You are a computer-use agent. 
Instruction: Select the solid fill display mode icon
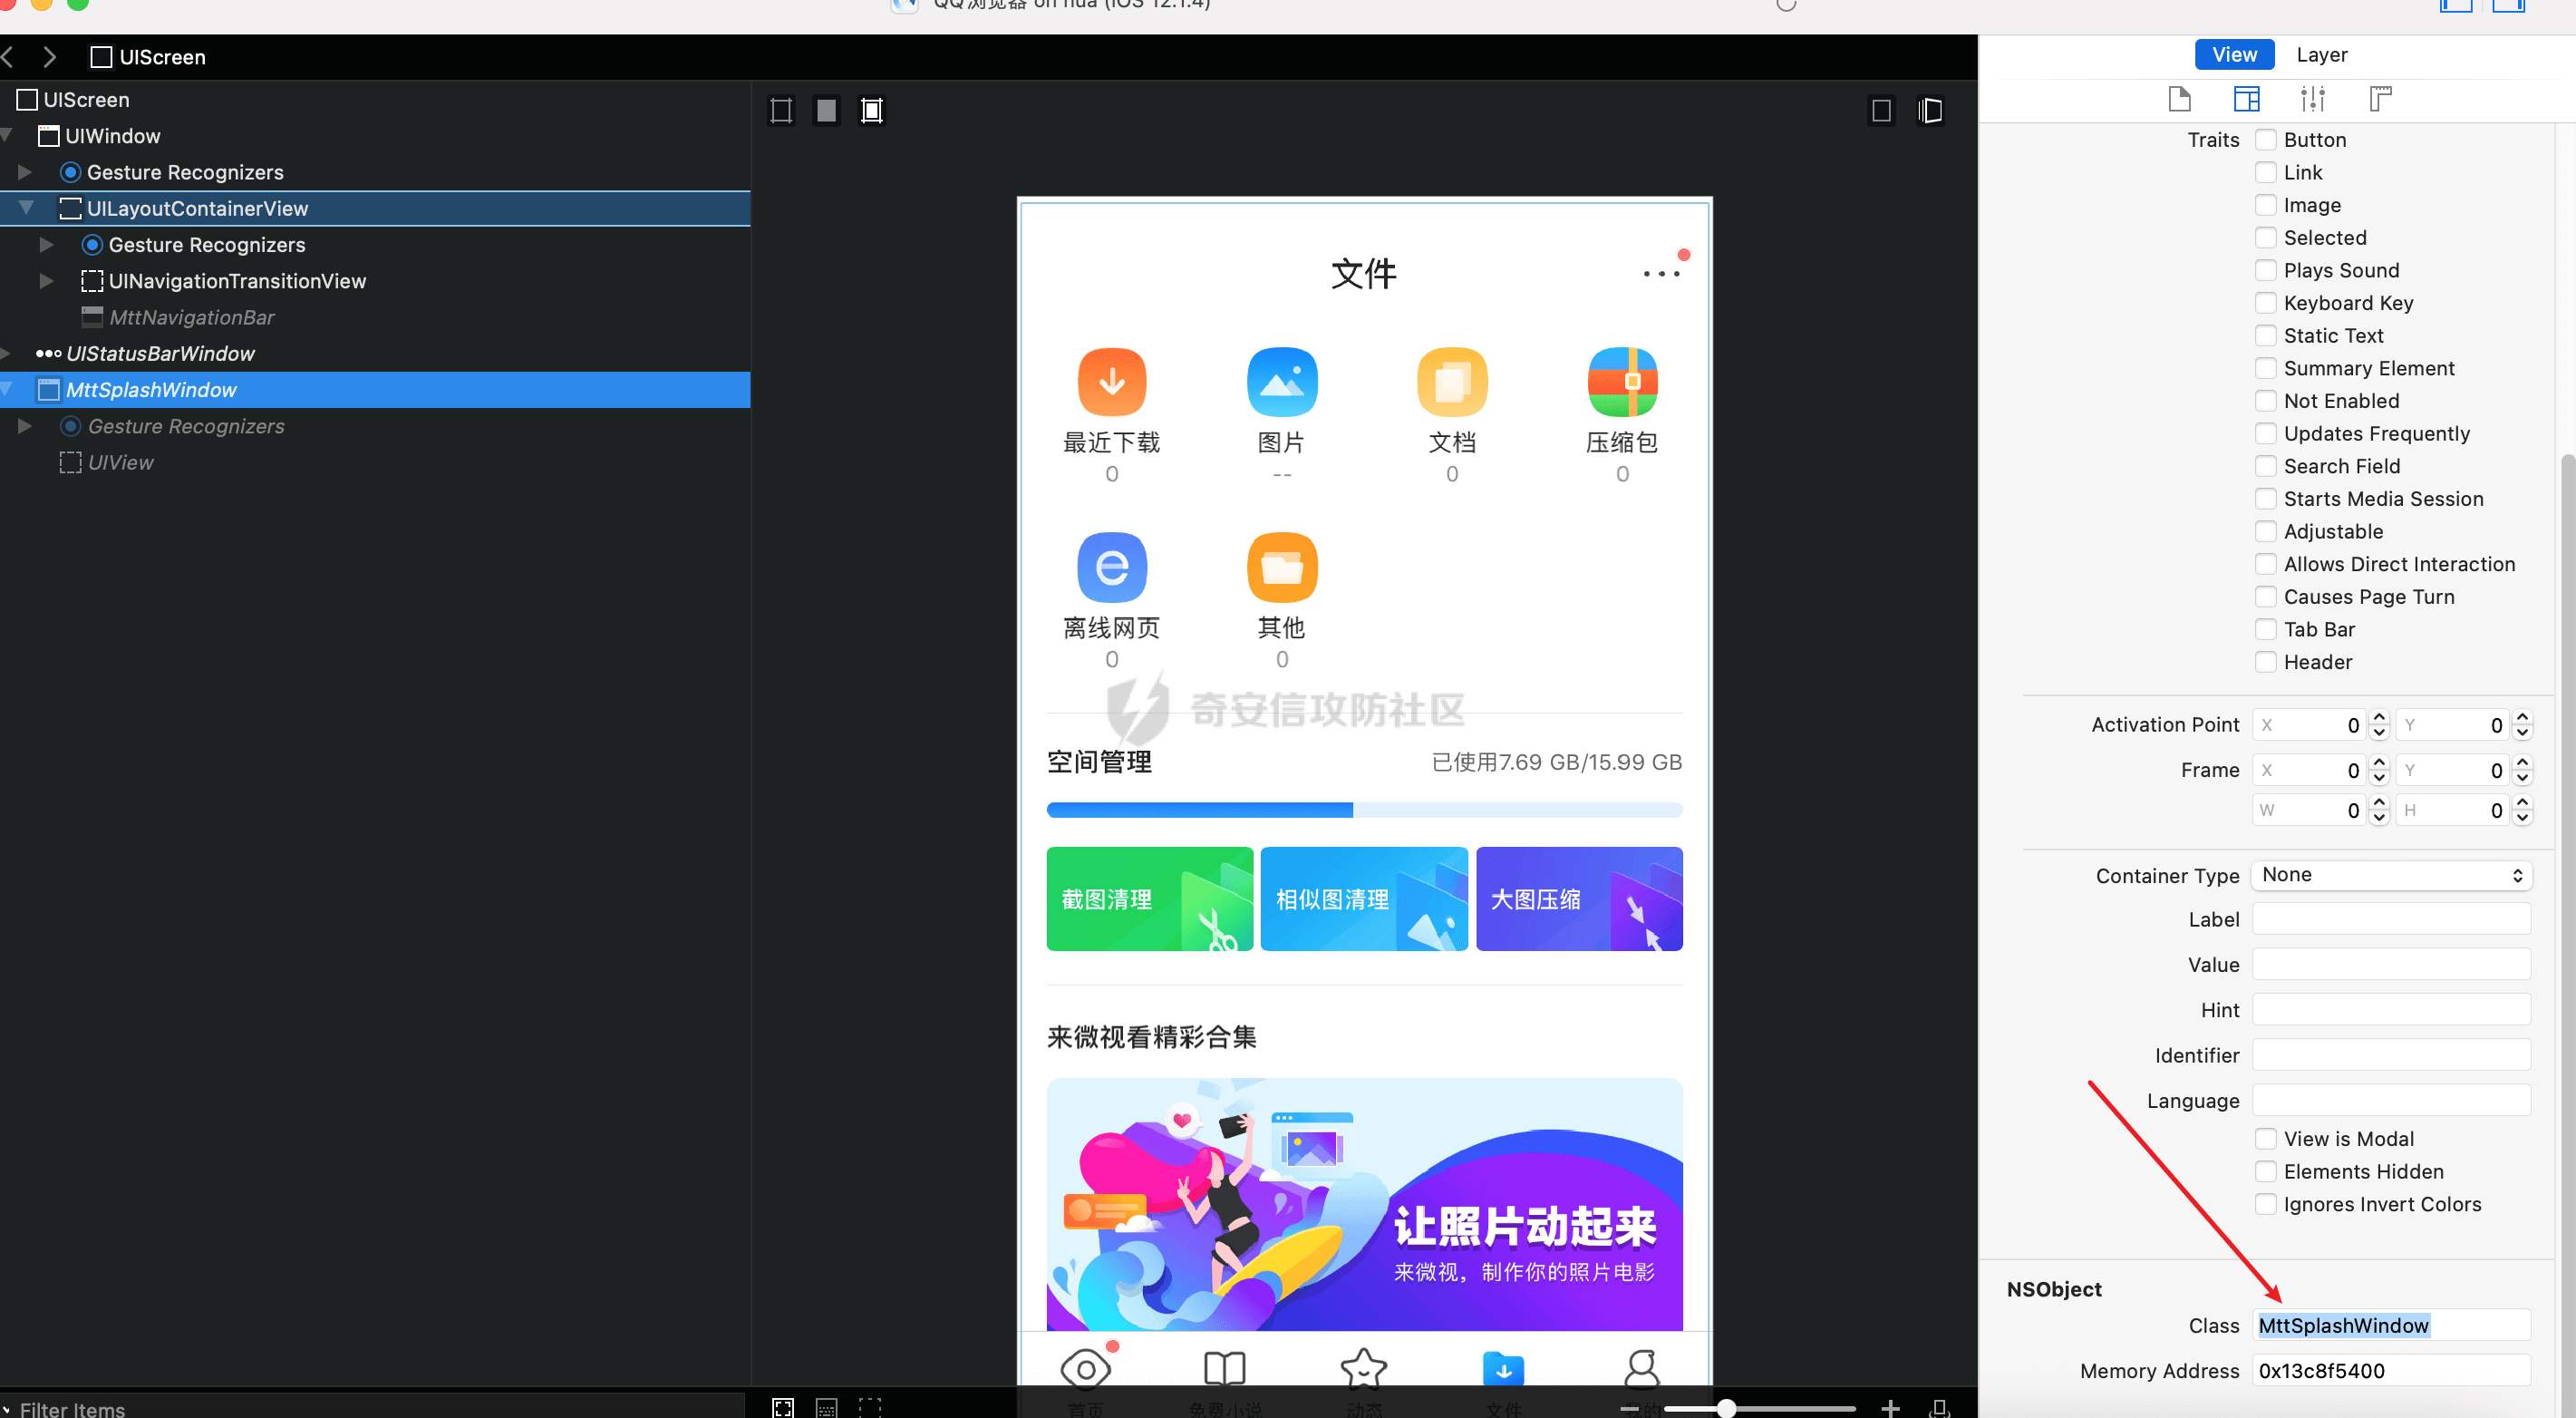[x=826, y=110]
